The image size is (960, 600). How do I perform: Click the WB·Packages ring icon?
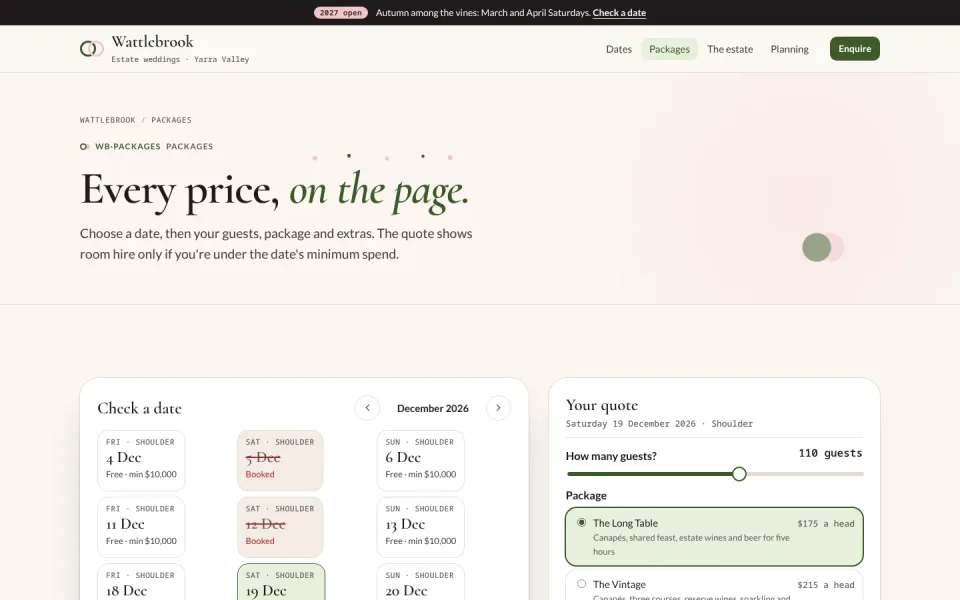pos(84,146)
